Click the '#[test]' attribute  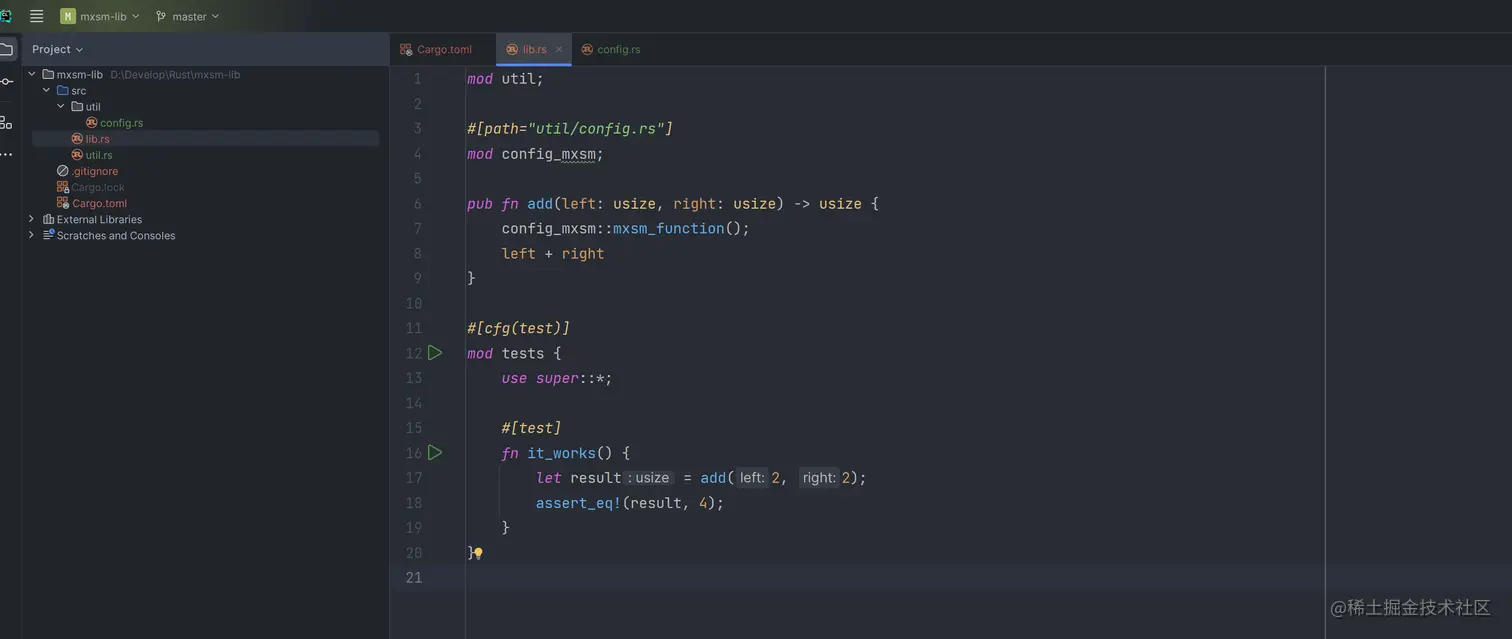point(531,428)
